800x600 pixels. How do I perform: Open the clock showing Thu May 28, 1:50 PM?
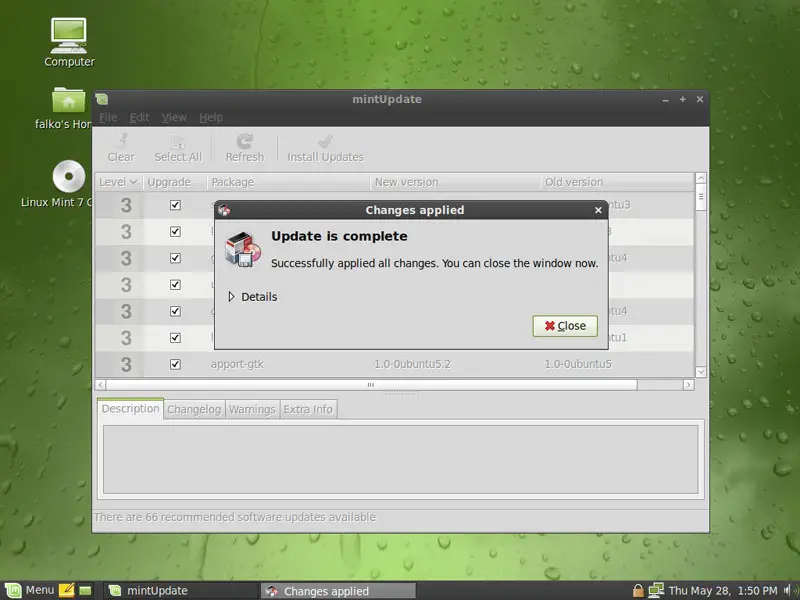click(x=723, y=591)
